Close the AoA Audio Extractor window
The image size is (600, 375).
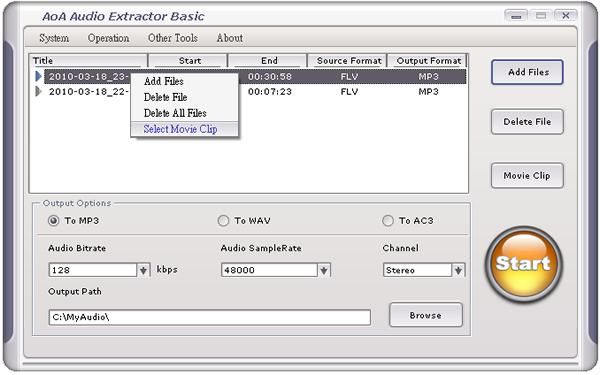pyautogui.click(x=566, y=16)
